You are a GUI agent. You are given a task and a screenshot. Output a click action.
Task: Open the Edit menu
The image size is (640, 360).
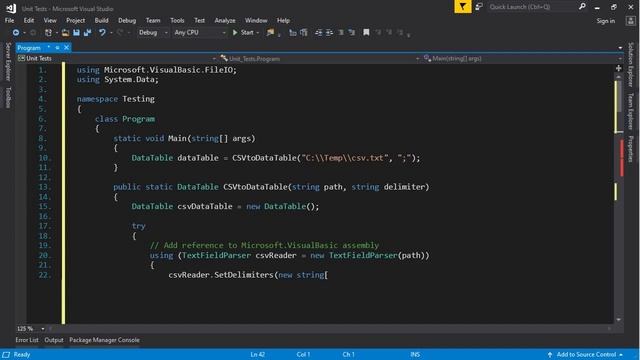point(29,20)
